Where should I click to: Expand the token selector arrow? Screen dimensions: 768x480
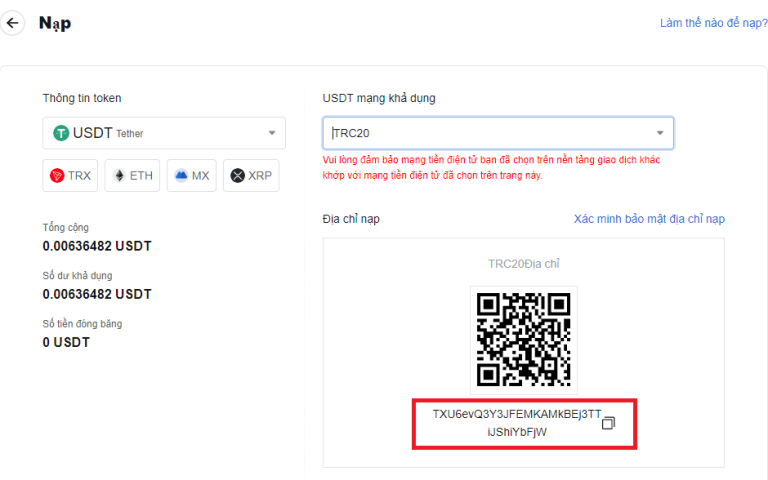pos(272,133)
